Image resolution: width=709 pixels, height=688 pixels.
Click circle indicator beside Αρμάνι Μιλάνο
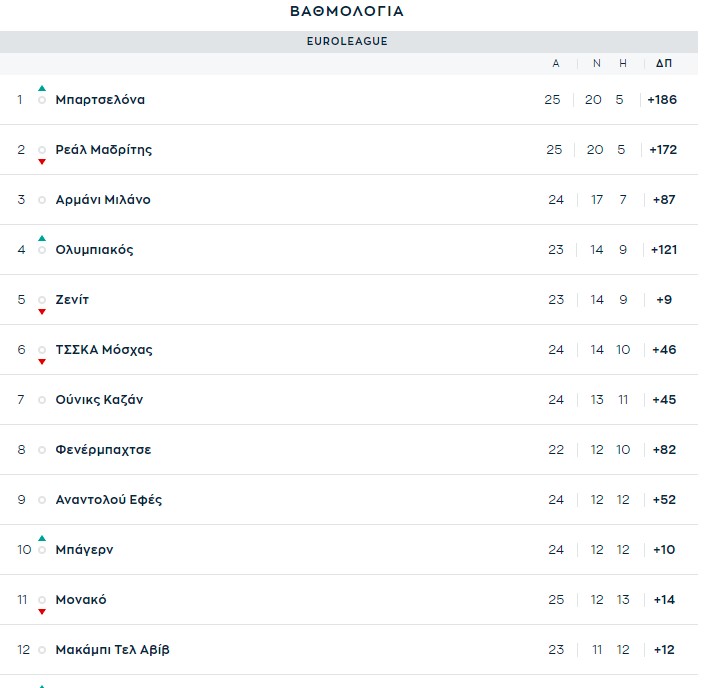pyautogui.click(x=42, y=200)
